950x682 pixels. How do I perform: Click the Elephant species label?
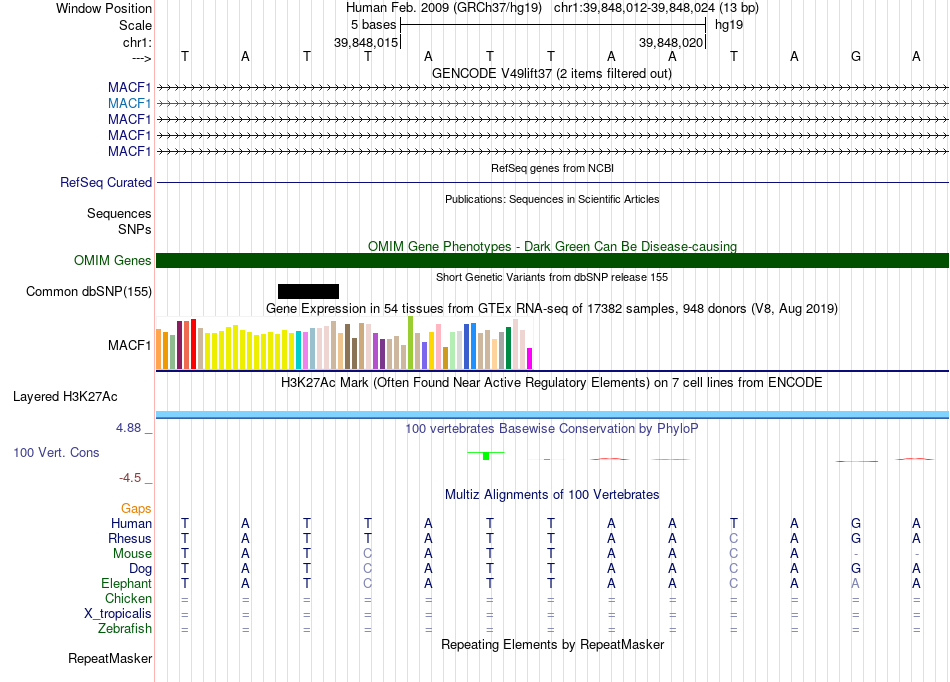click(x=127, y=583)
